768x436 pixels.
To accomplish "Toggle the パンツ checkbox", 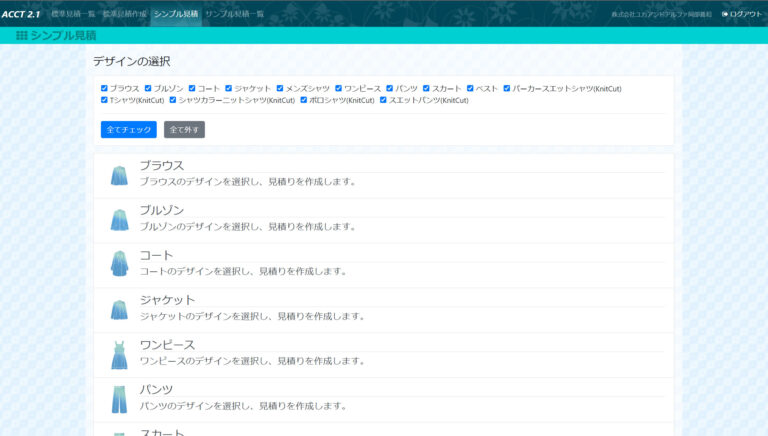I will click(x=389, y=88).
